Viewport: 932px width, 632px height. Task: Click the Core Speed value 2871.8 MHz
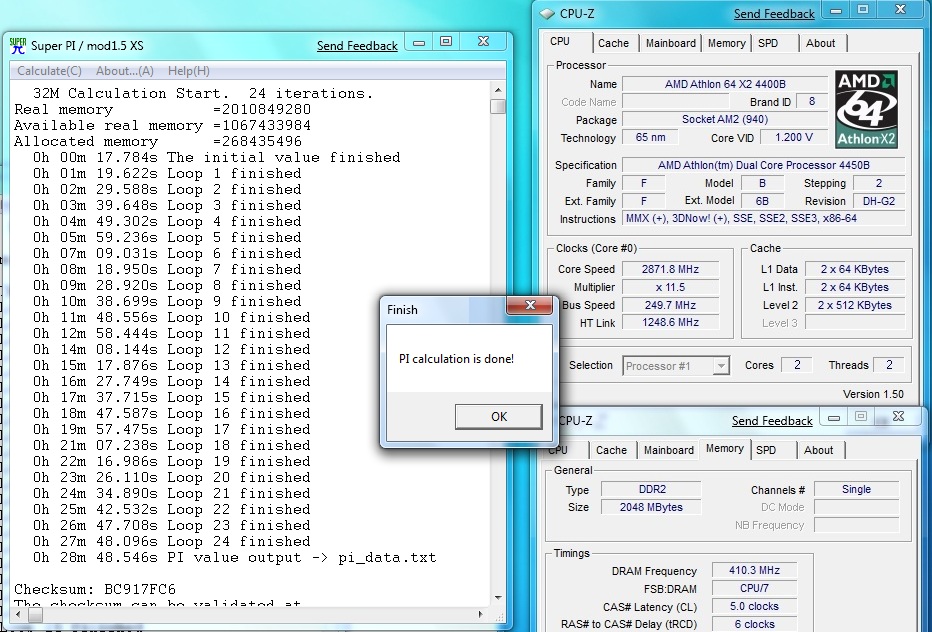[x=670, y=269]
